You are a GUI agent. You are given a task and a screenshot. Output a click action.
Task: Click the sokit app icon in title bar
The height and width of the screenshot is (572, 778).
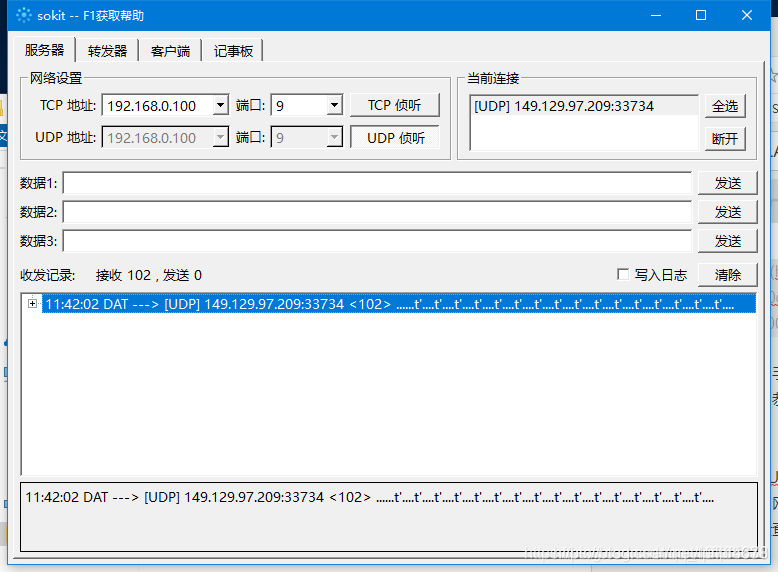[x=23, y=15]
